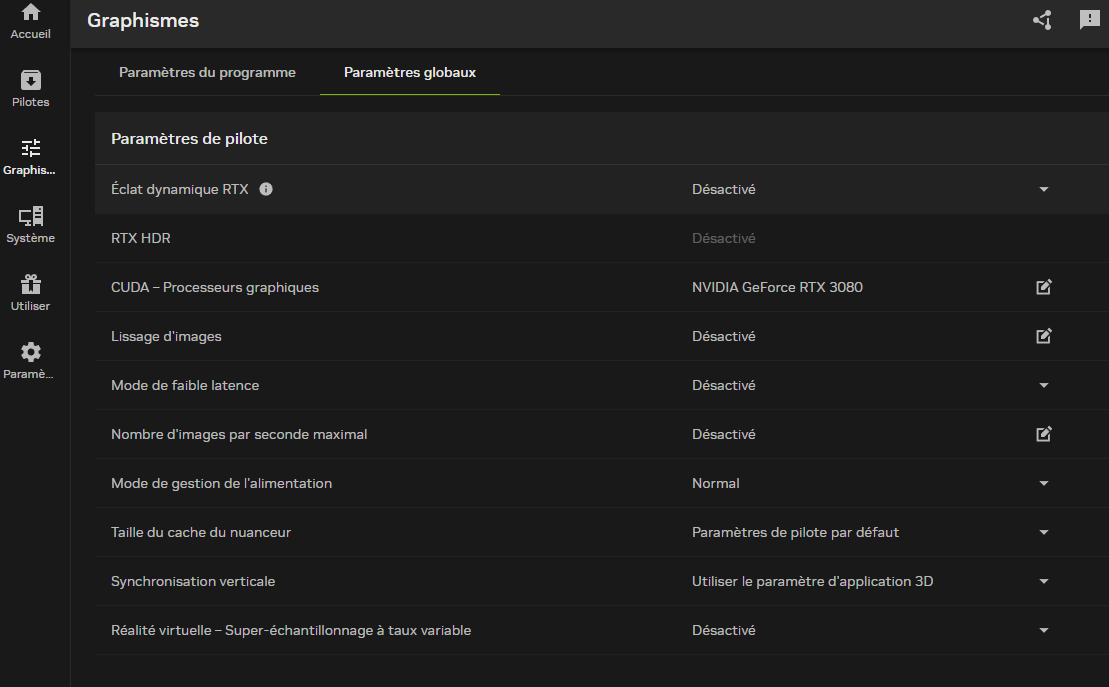Open the feedback notification icon
This screenshot has height=687, width=1109.
tap(1089, 20)
